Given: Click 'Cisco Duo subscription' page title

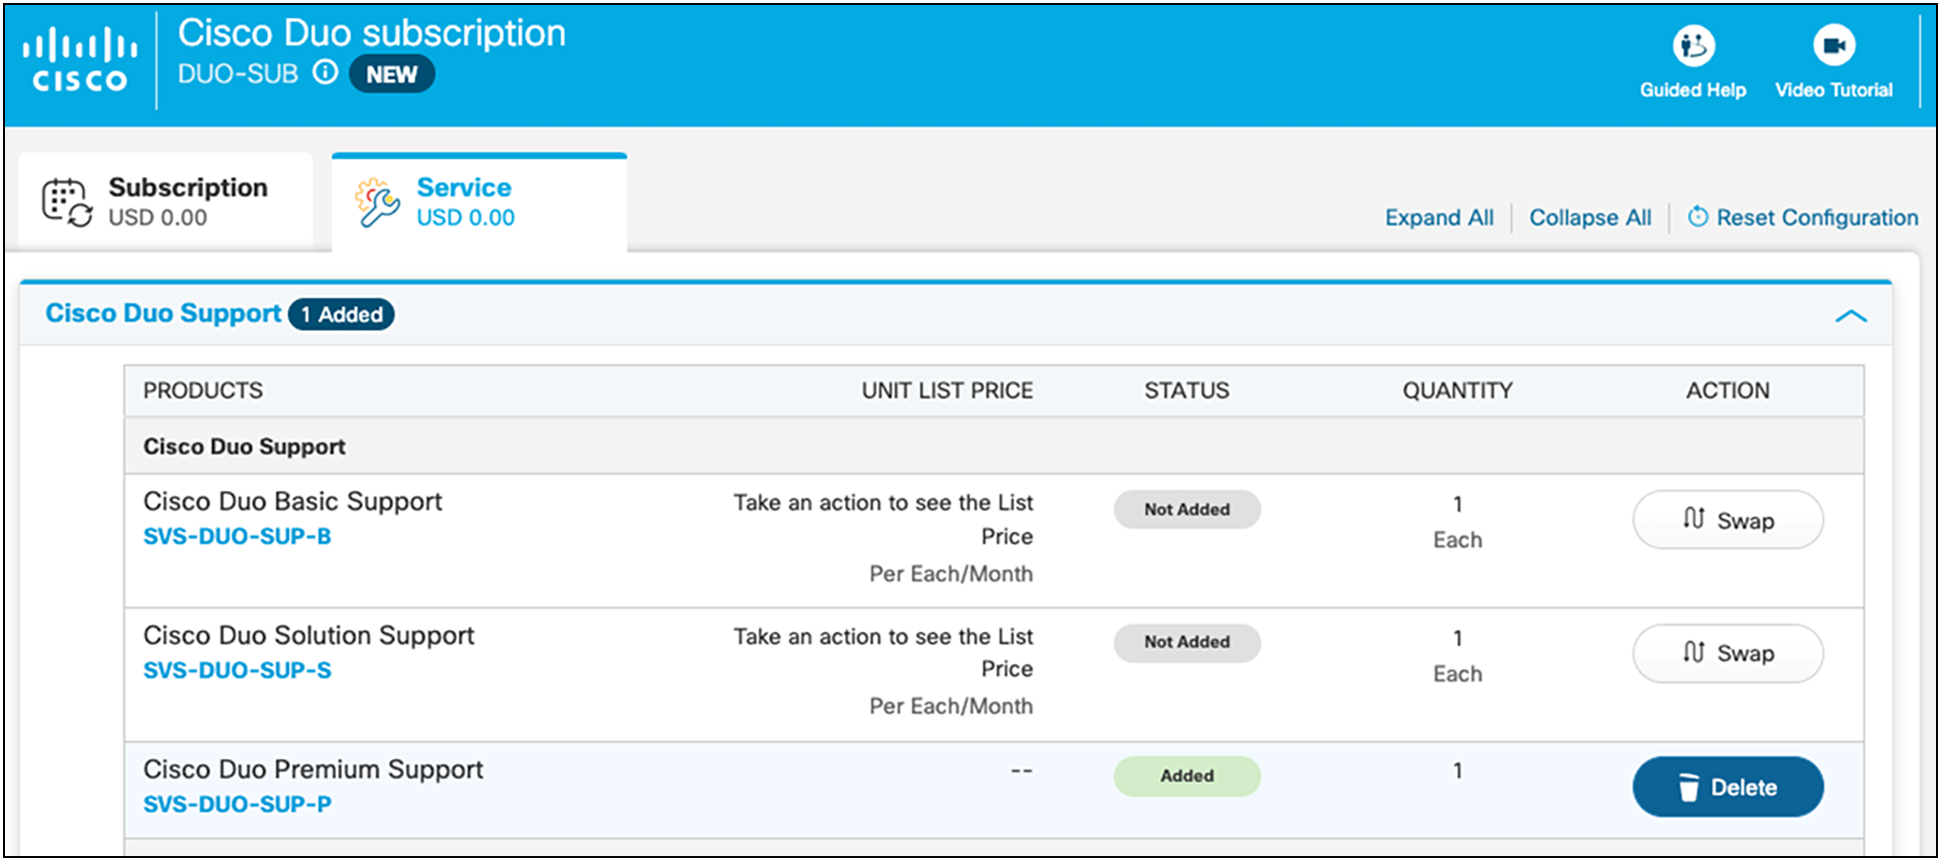Looking at the screenshot, I should click(x=372, y=33).
